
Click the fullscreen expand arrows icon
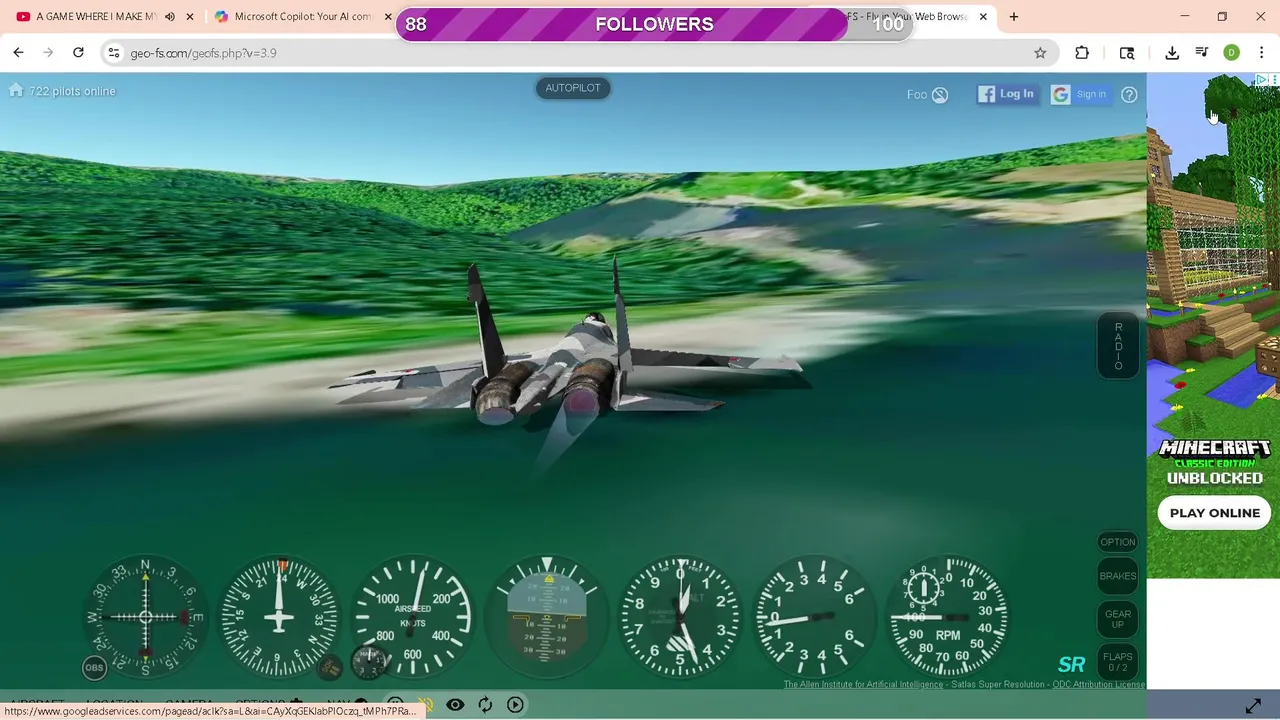[1253, 706]
